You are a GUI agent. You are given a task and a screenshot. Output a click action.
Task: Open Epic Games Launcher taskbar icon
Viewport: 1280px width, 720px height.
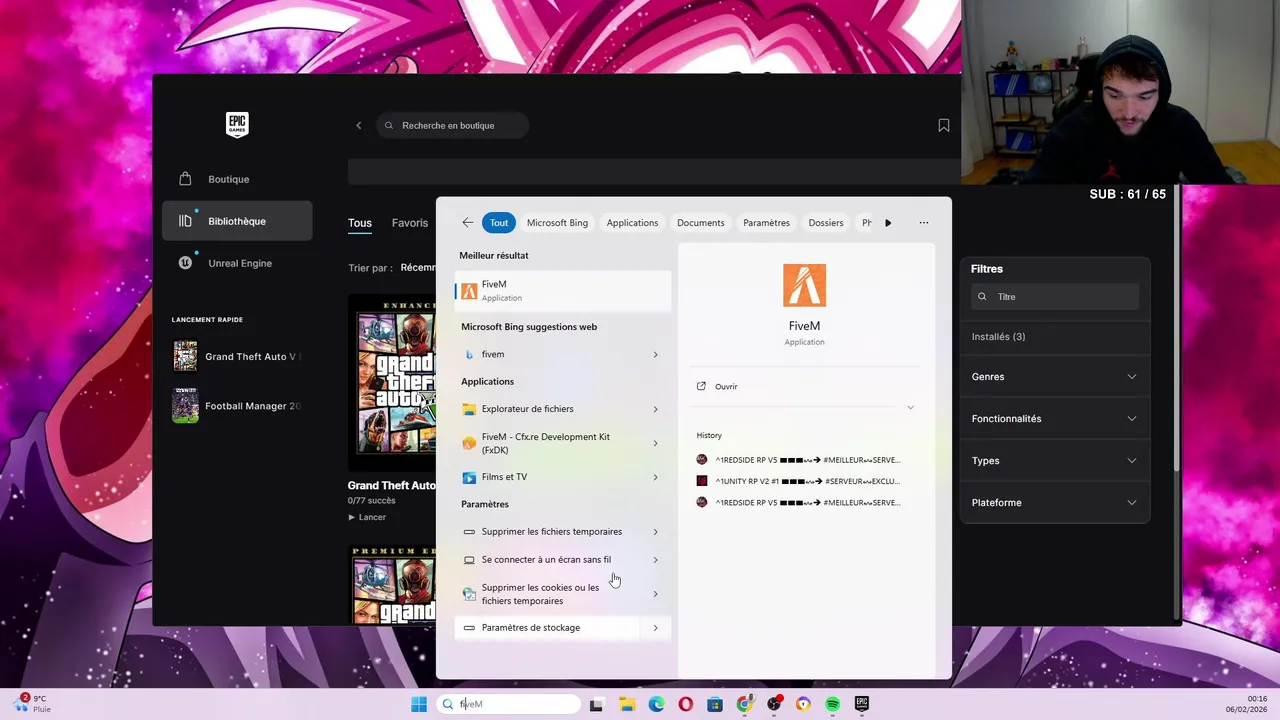point(862,704)
